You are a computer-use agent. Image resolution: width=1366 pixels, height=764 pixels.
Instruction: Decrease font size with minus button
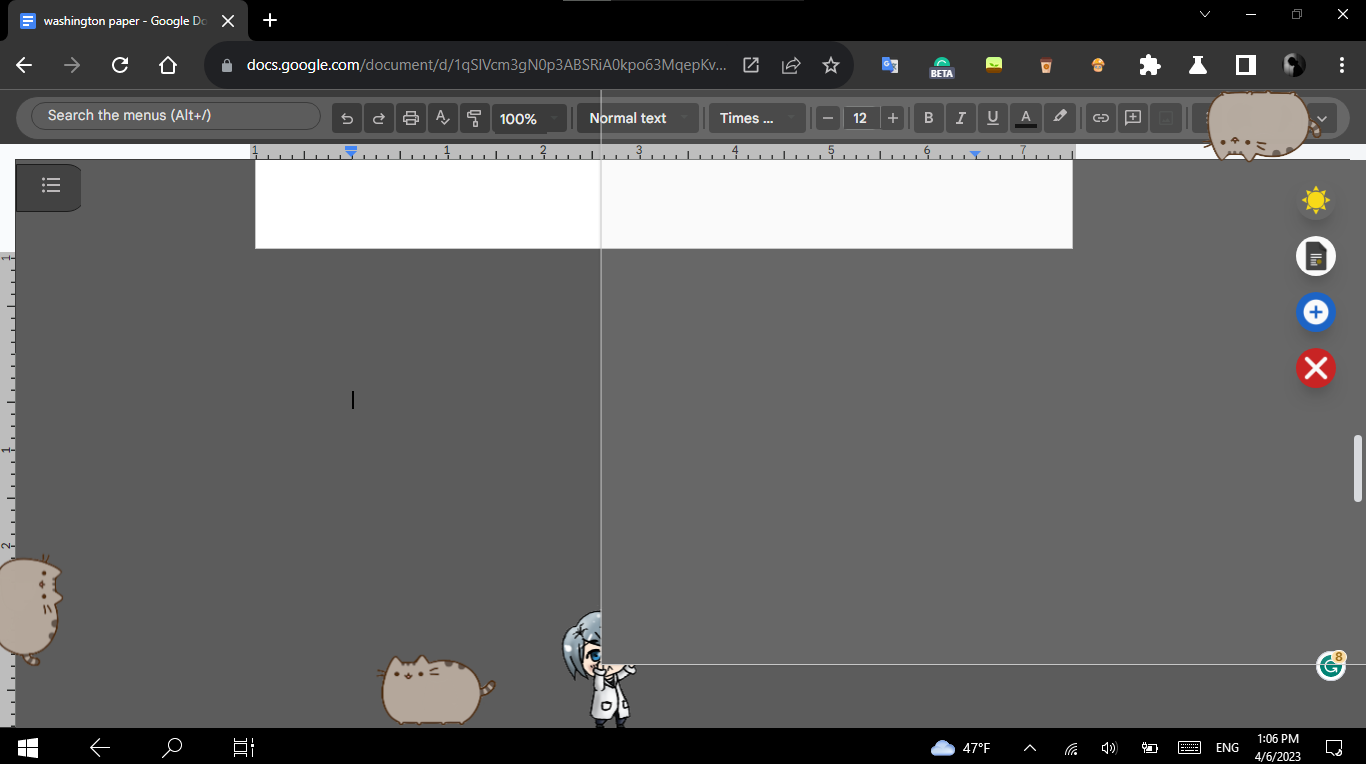(x=828, y=118)
